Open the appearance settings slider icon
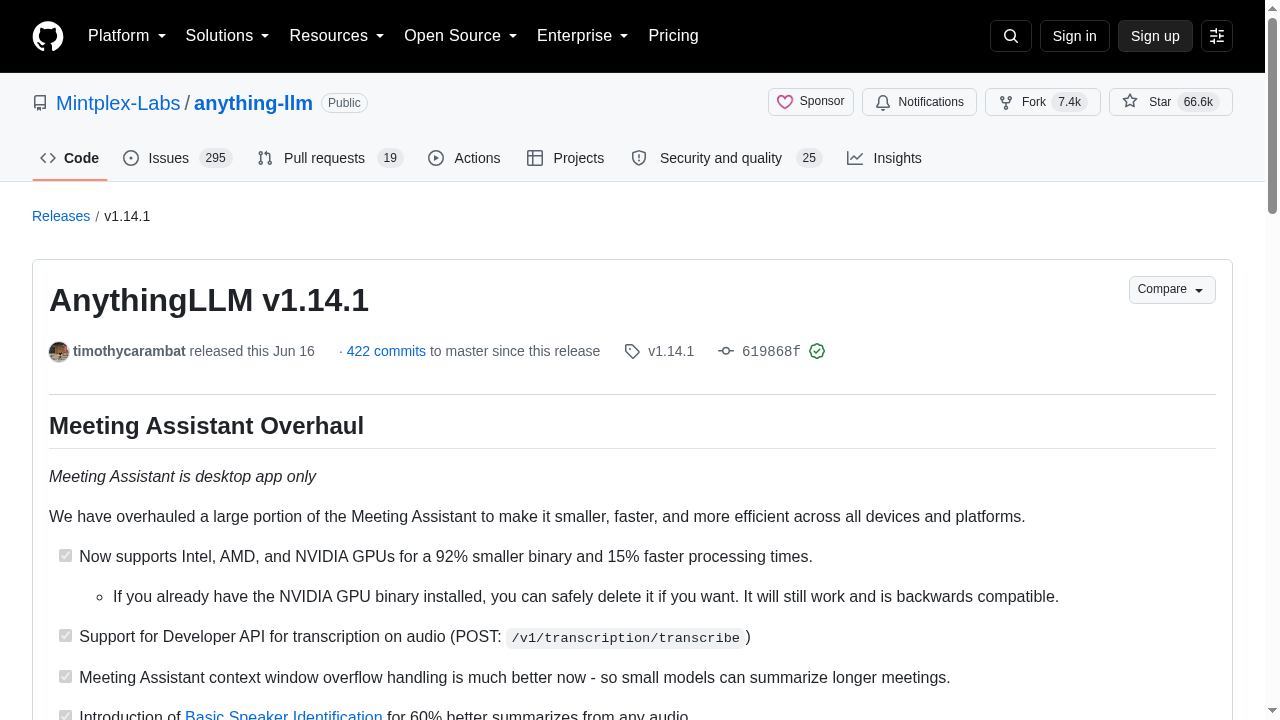 point(1217,36)
